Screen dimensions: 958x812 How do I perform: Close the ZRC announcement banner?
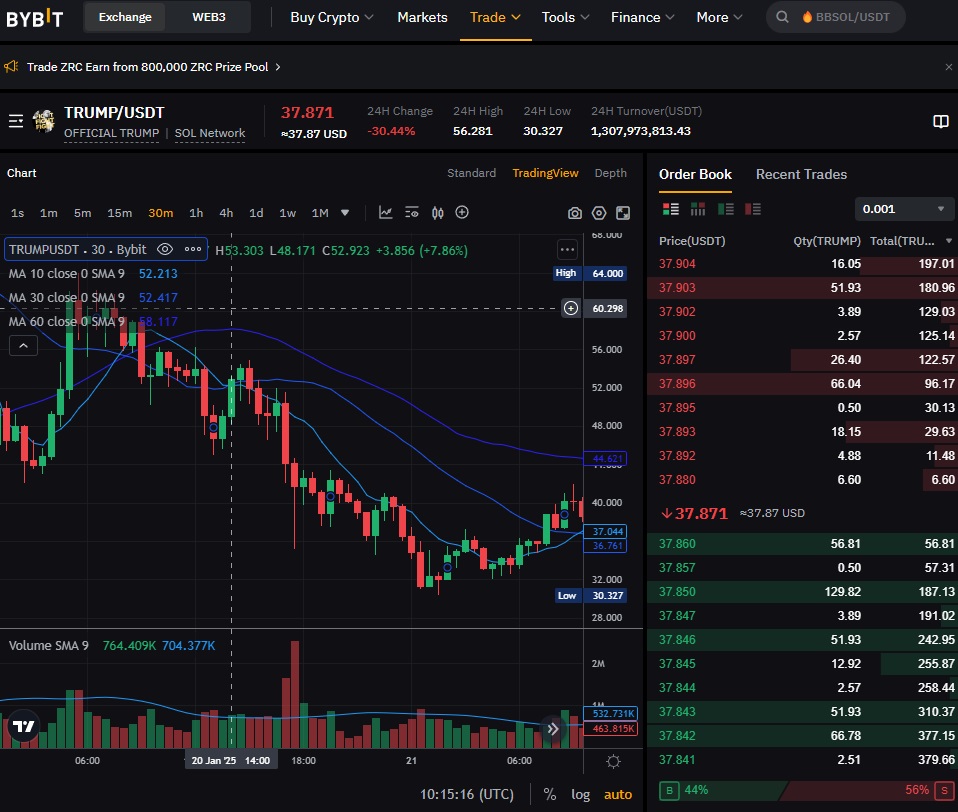948,67
